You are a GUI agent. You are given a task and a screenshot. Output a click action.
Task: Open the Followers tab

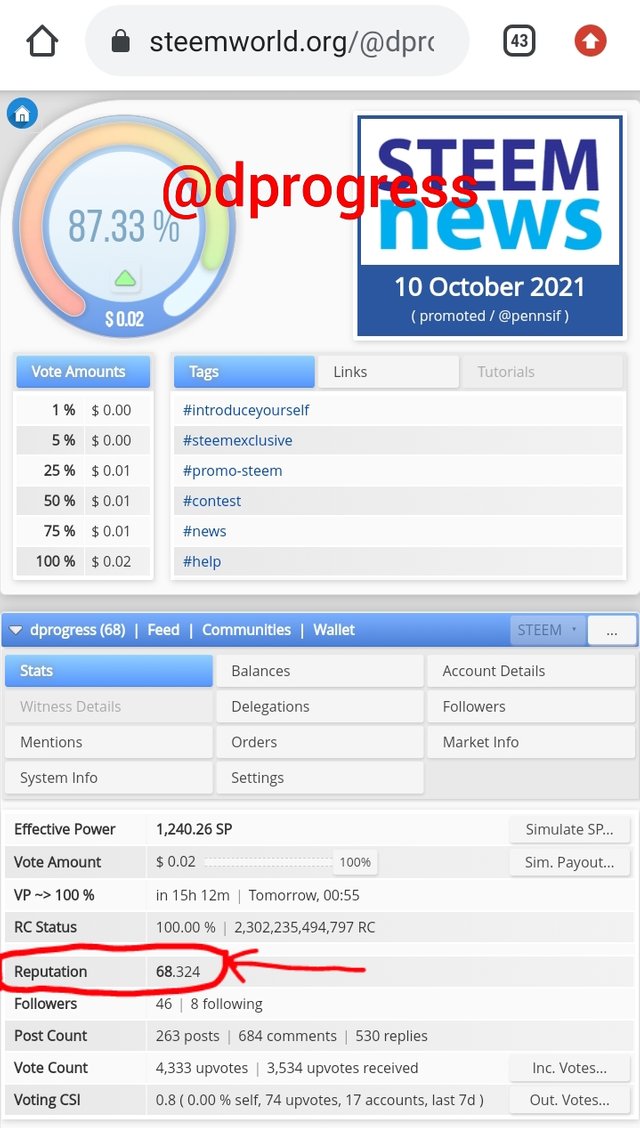point(531,706)
